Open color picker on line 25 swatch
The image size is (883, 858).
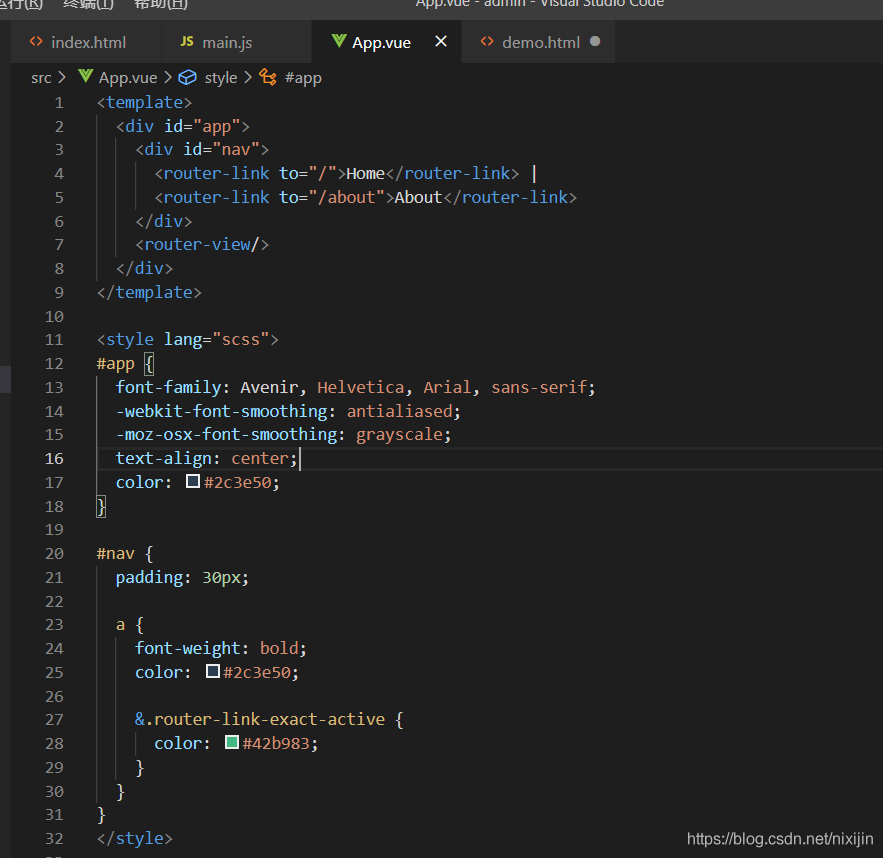212,671
